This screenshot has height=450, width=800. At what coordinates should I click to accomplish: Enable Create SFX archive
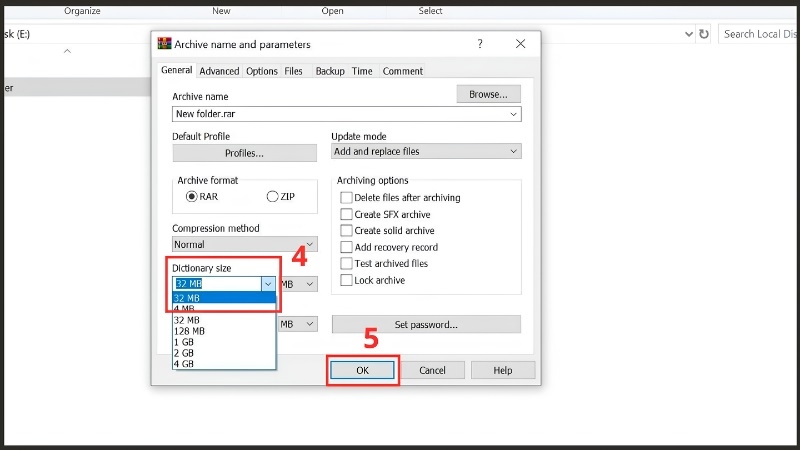tap(346, 214)
